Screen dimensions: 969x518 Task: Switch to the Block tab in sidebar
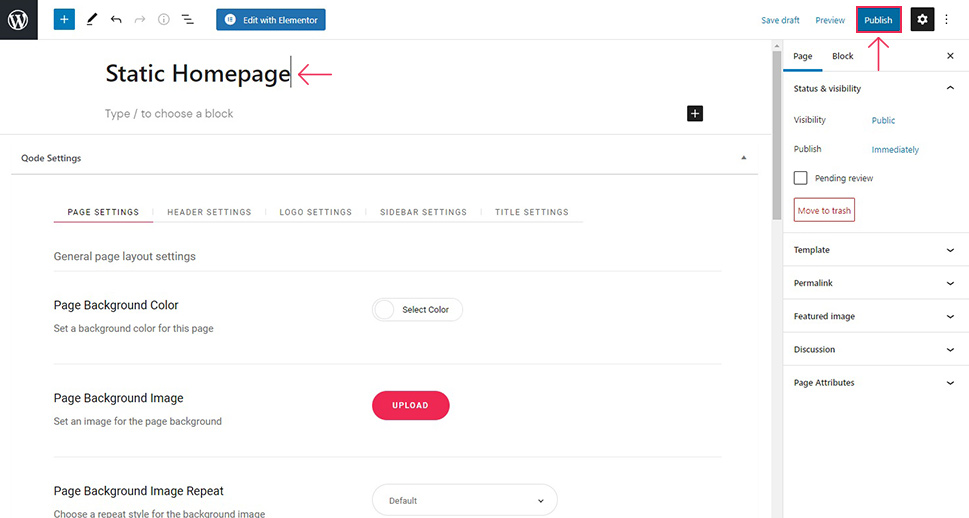842,56
